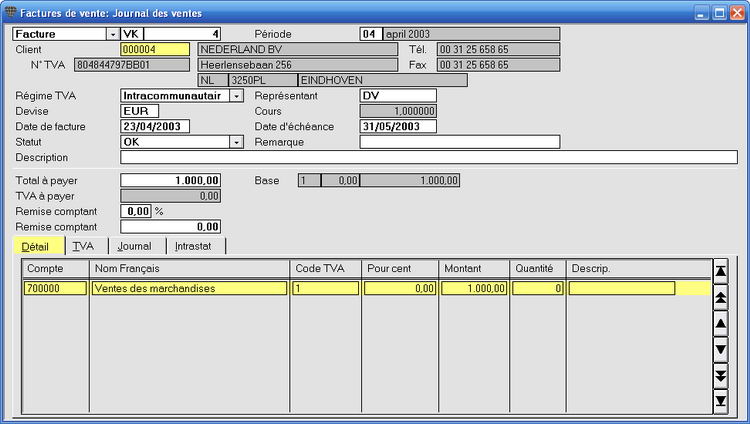
Task: Expand the Régime TVA dropdown
Action: [237, 96]
